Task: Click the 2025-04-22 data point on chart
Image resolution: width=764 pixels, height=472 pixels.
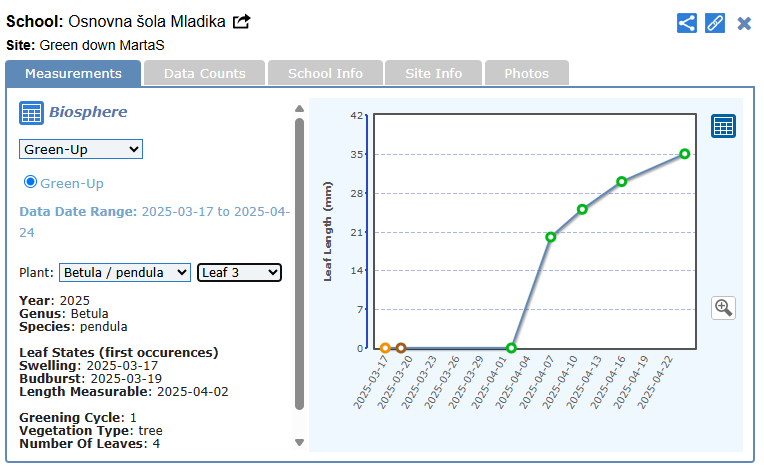Action: [685, 154]
